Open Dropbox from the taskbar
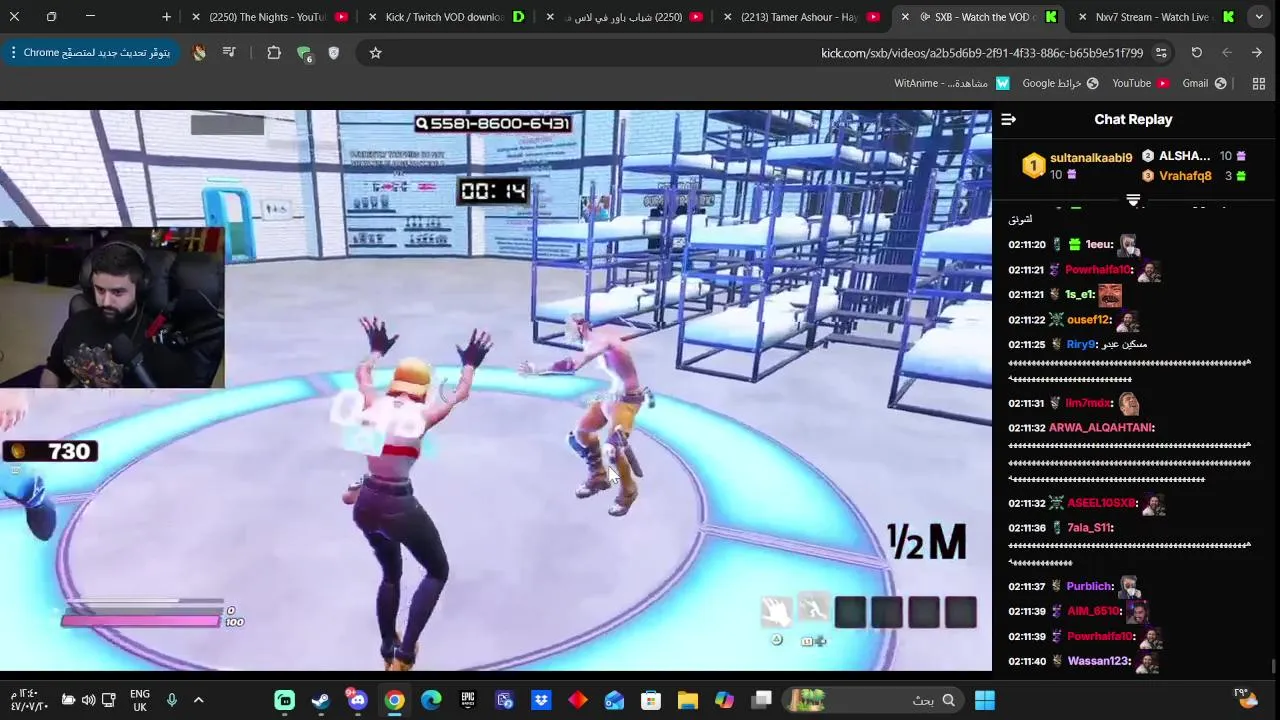 541,700
